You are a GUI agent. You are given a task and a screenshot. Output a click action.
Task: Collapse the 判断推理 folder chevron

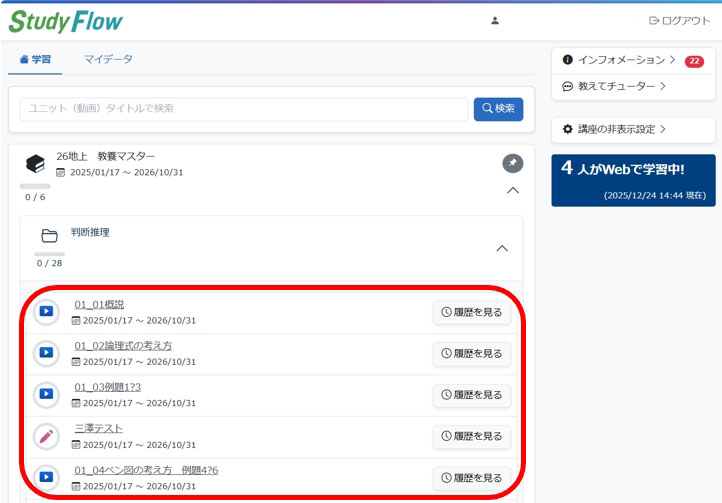click(x=502, y=248)
